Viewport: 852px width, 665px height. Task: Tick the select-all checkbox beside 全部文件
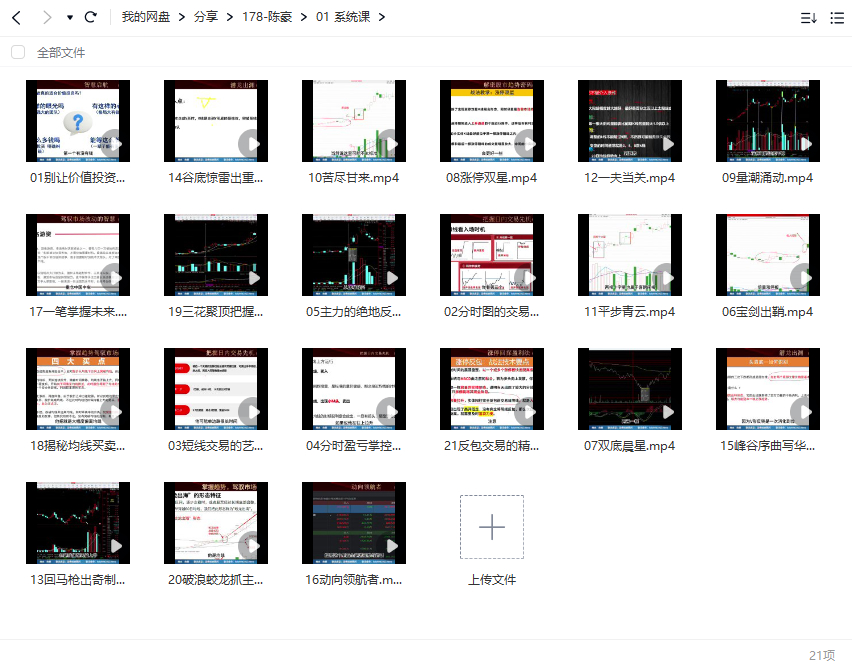18,52
